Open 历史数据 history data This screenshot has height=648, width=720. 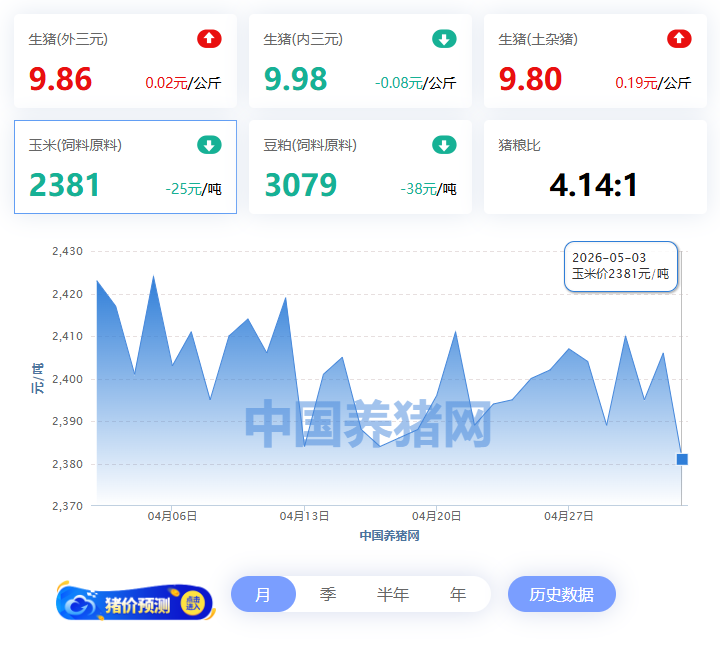[x=562, y=594]
